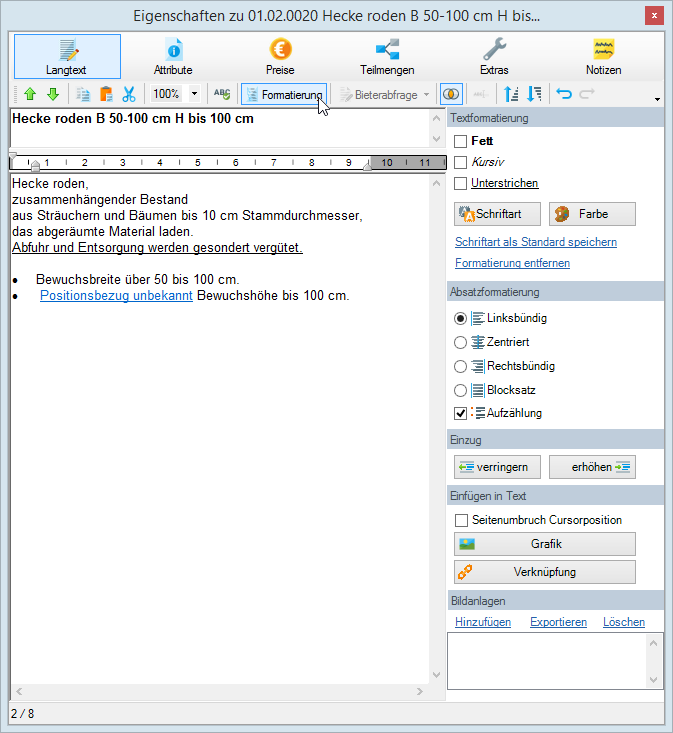Open the Bieterabfrage dropdown arrow
Viewport: 673px width, 733px height.
pos(426,94)
